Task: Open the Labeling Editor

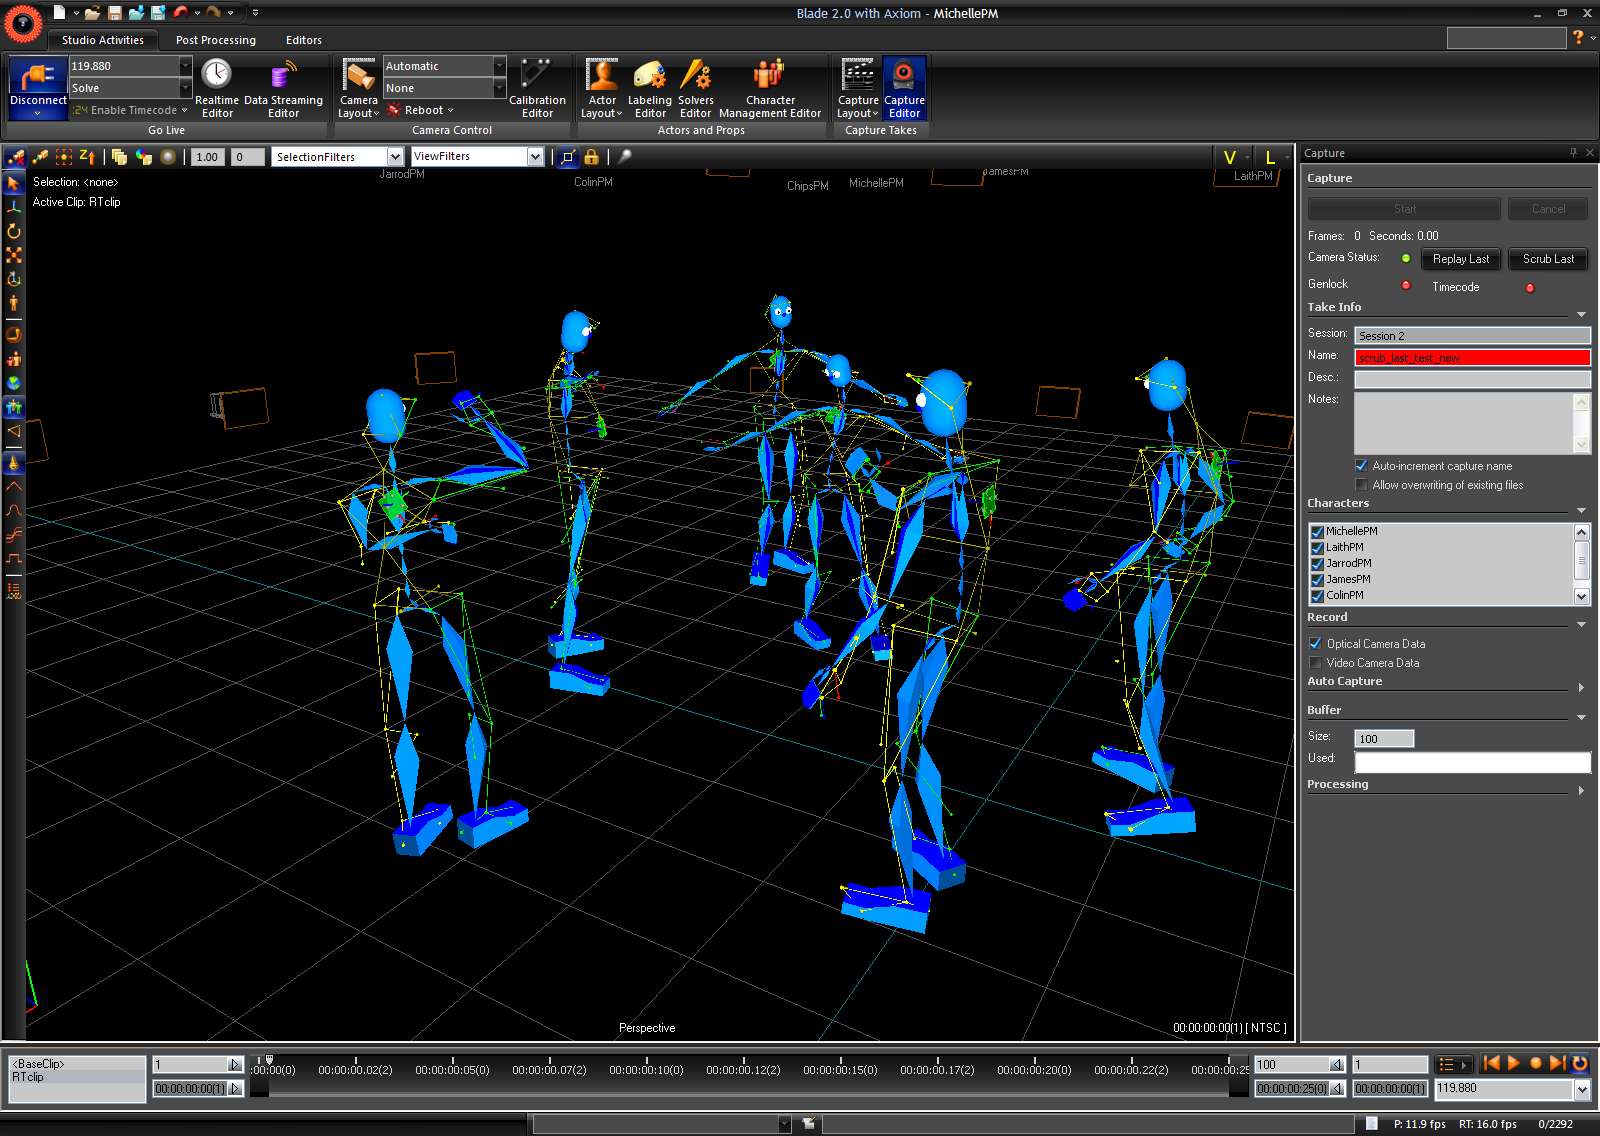Action: coord(649,88)
